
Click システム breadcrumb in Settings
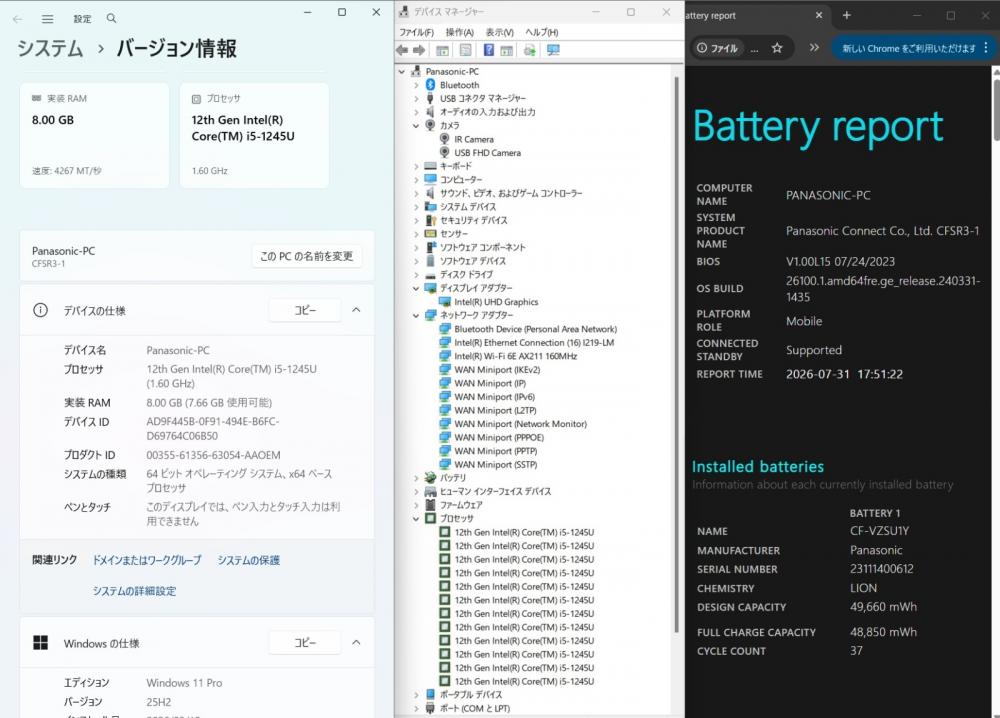click(x=50, y=48)
